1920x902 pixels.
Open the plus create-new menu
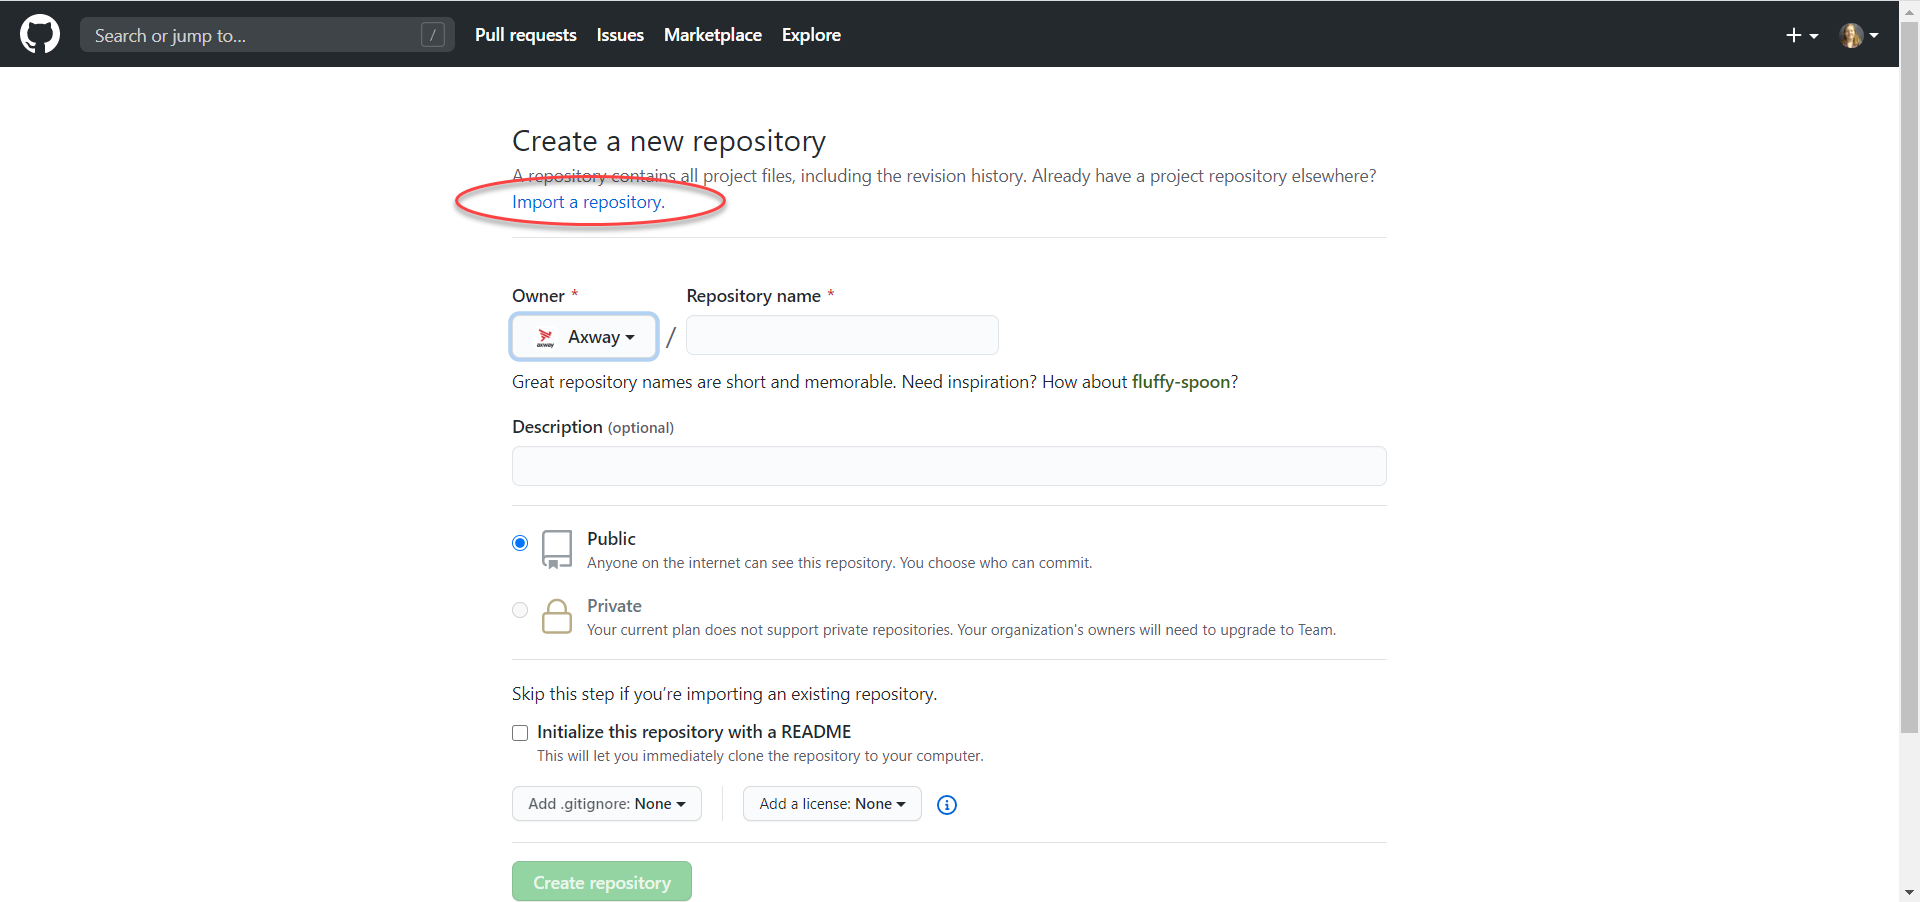click(x=1802, y=35)
